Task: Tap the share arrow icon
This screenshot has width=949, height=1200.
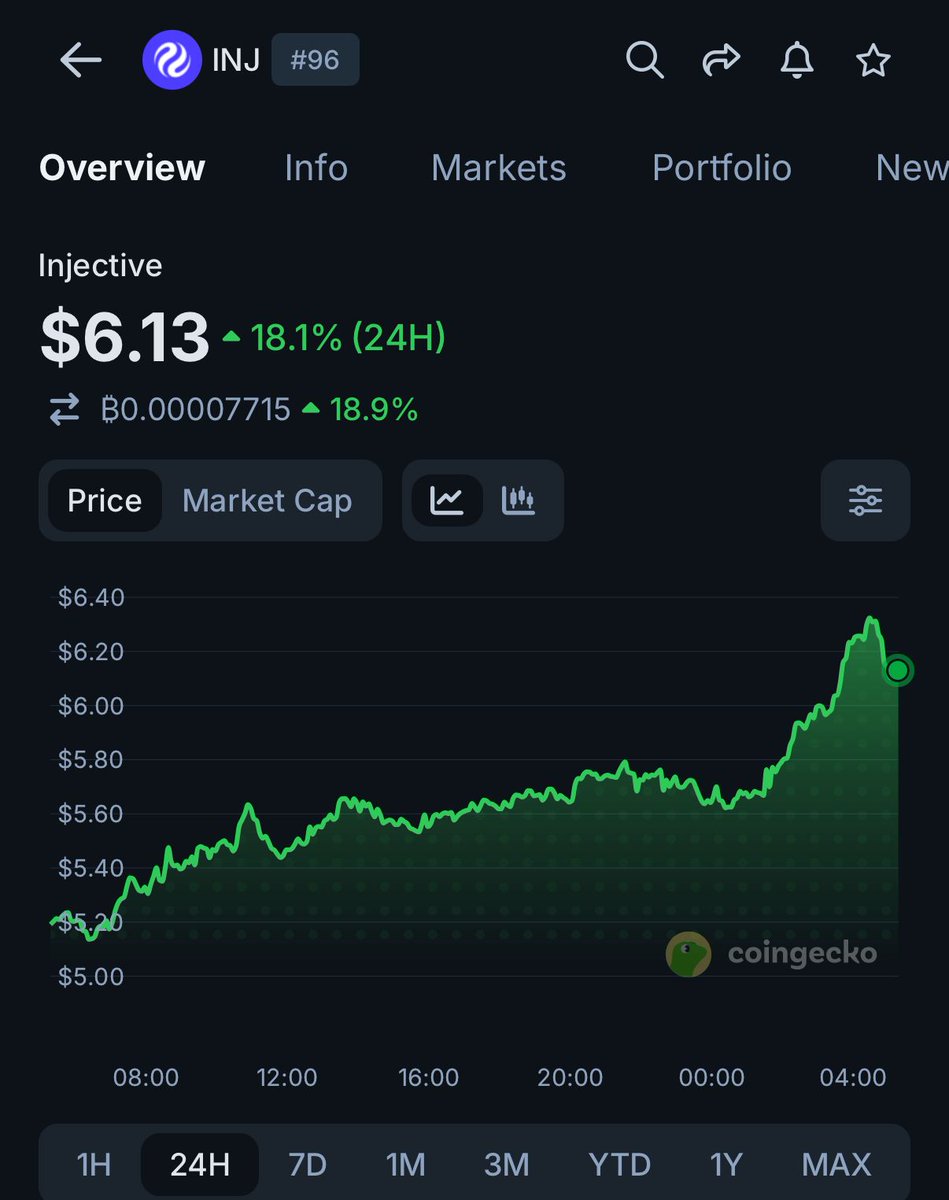Action: tap(721, 60)
